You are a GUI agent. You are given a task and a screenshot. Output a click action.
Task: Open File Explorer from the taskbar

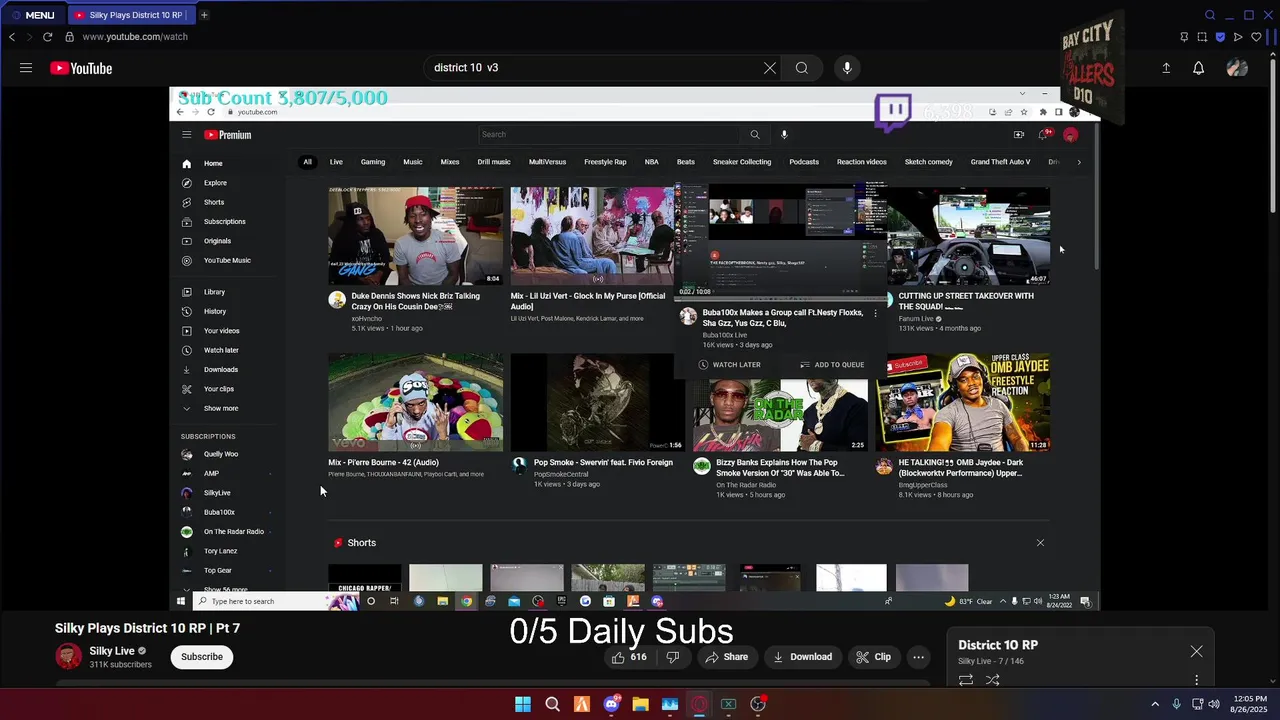640,704
